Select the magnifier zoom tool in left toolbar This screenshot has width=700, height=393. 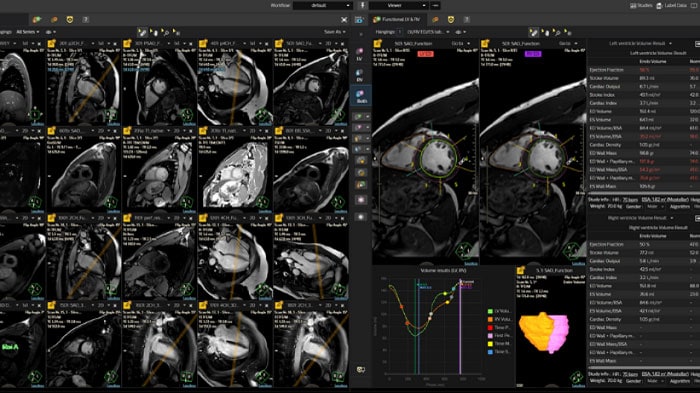[166, 32]
